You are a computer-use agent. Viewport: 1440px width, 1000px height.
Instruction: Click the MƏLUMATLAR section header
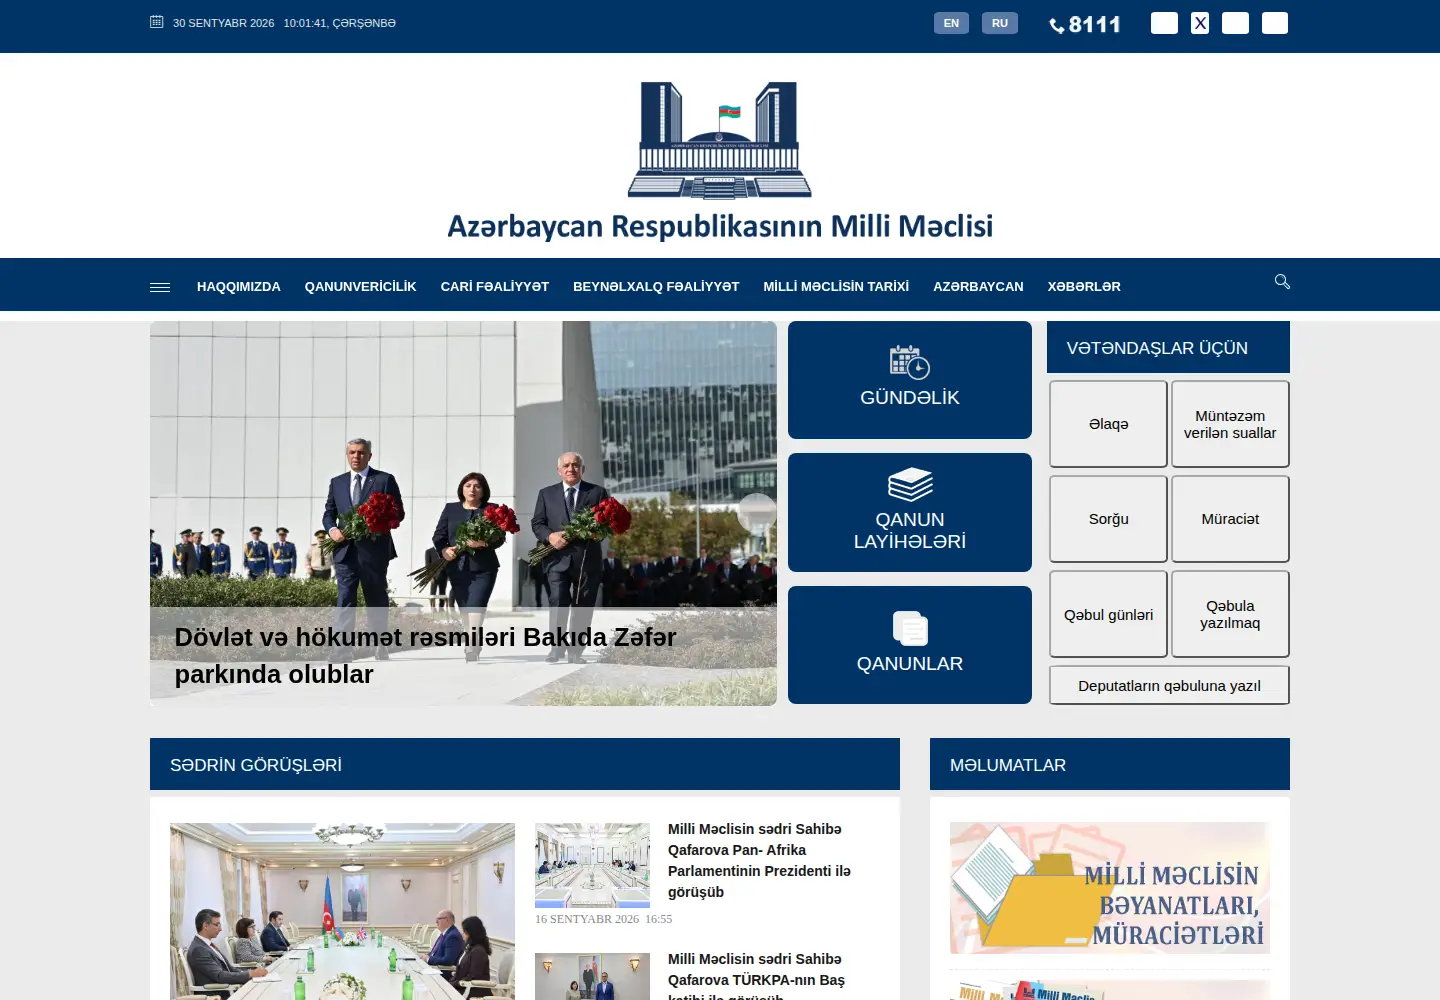pyautogui.click(x=1110, y=764)
